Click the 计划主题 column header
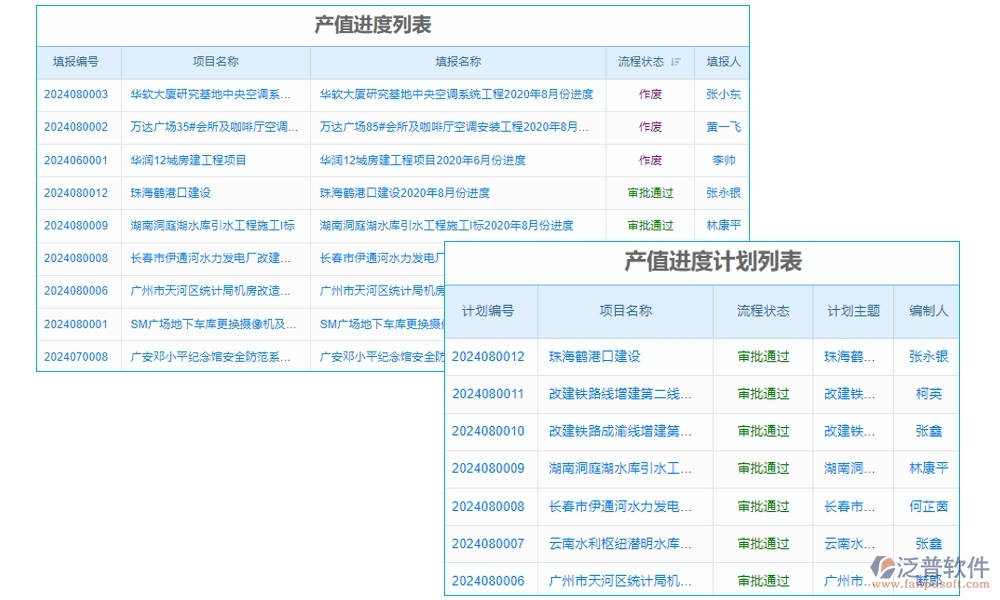The width and height of the screenshot is (1000, 600). pos(851,311)
